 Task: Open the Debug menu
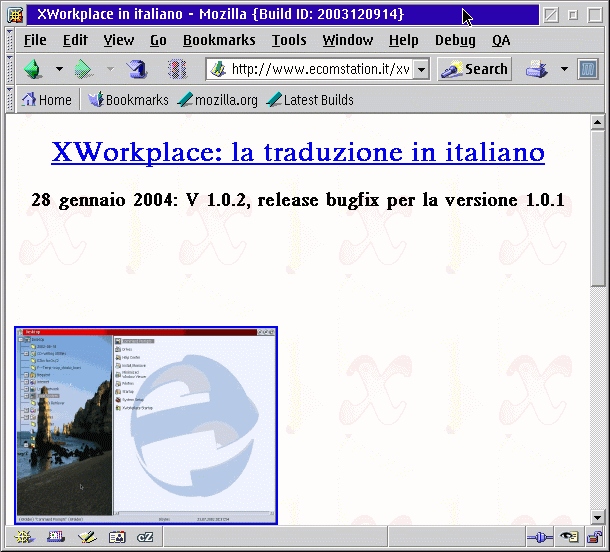(455, 40)
